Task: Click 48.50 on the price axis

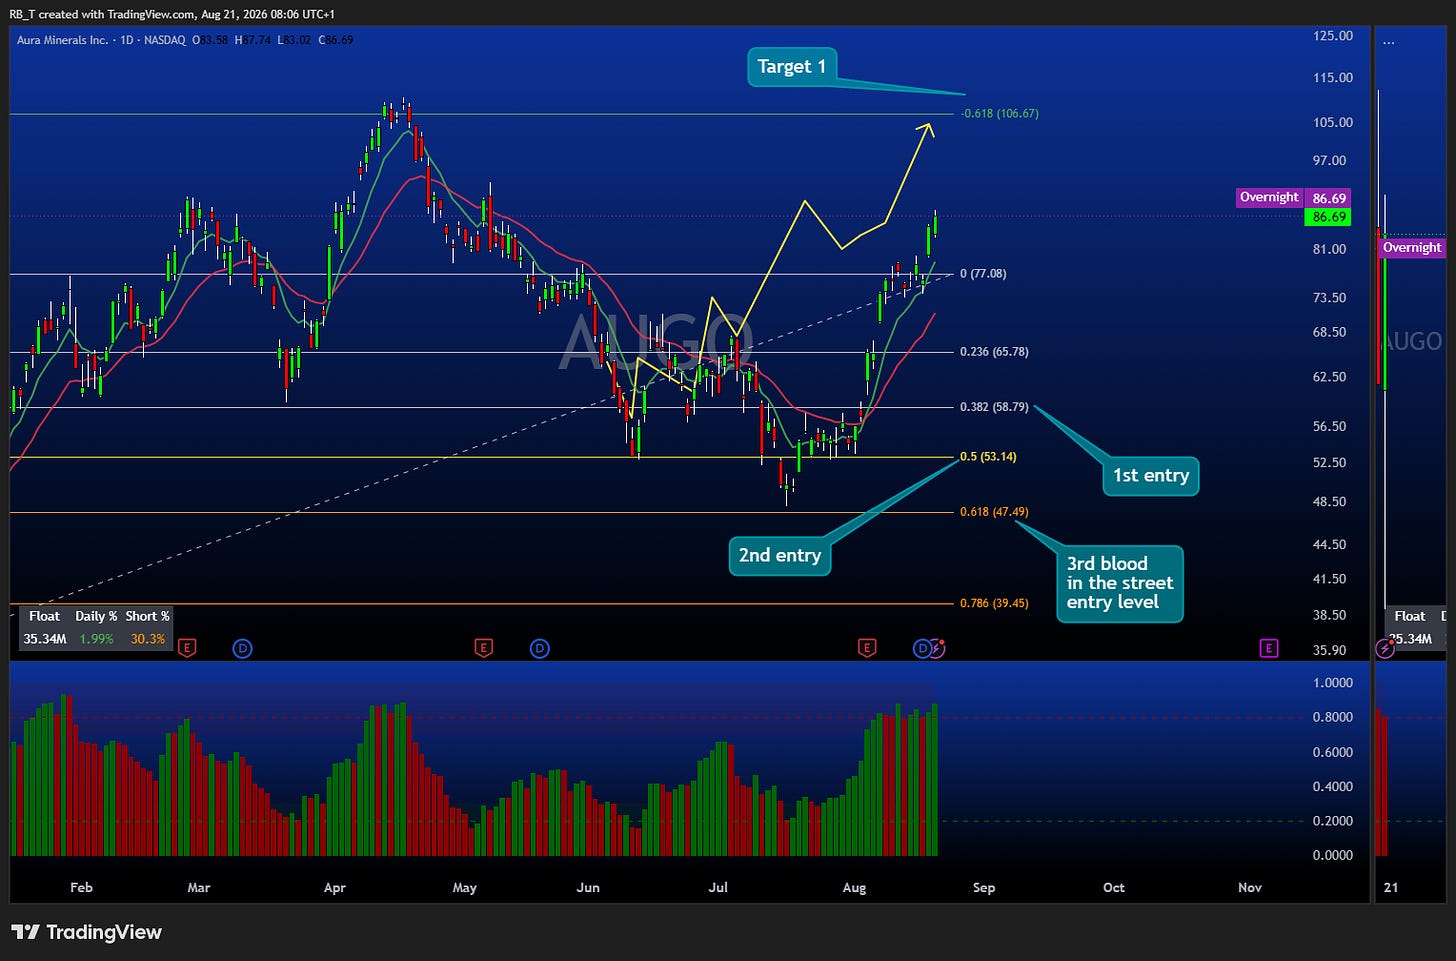Action: click(x=1330, y=502)
